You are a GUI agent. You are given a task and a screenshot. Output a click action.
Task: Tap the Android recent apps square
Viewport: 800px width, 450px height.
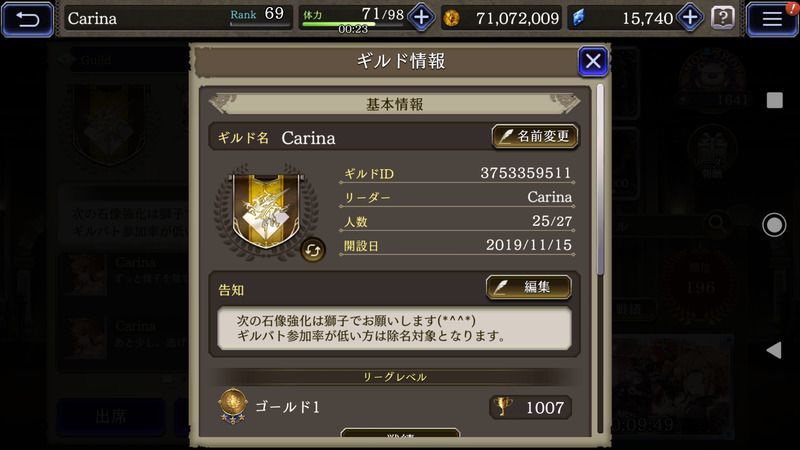pos(774,100)
